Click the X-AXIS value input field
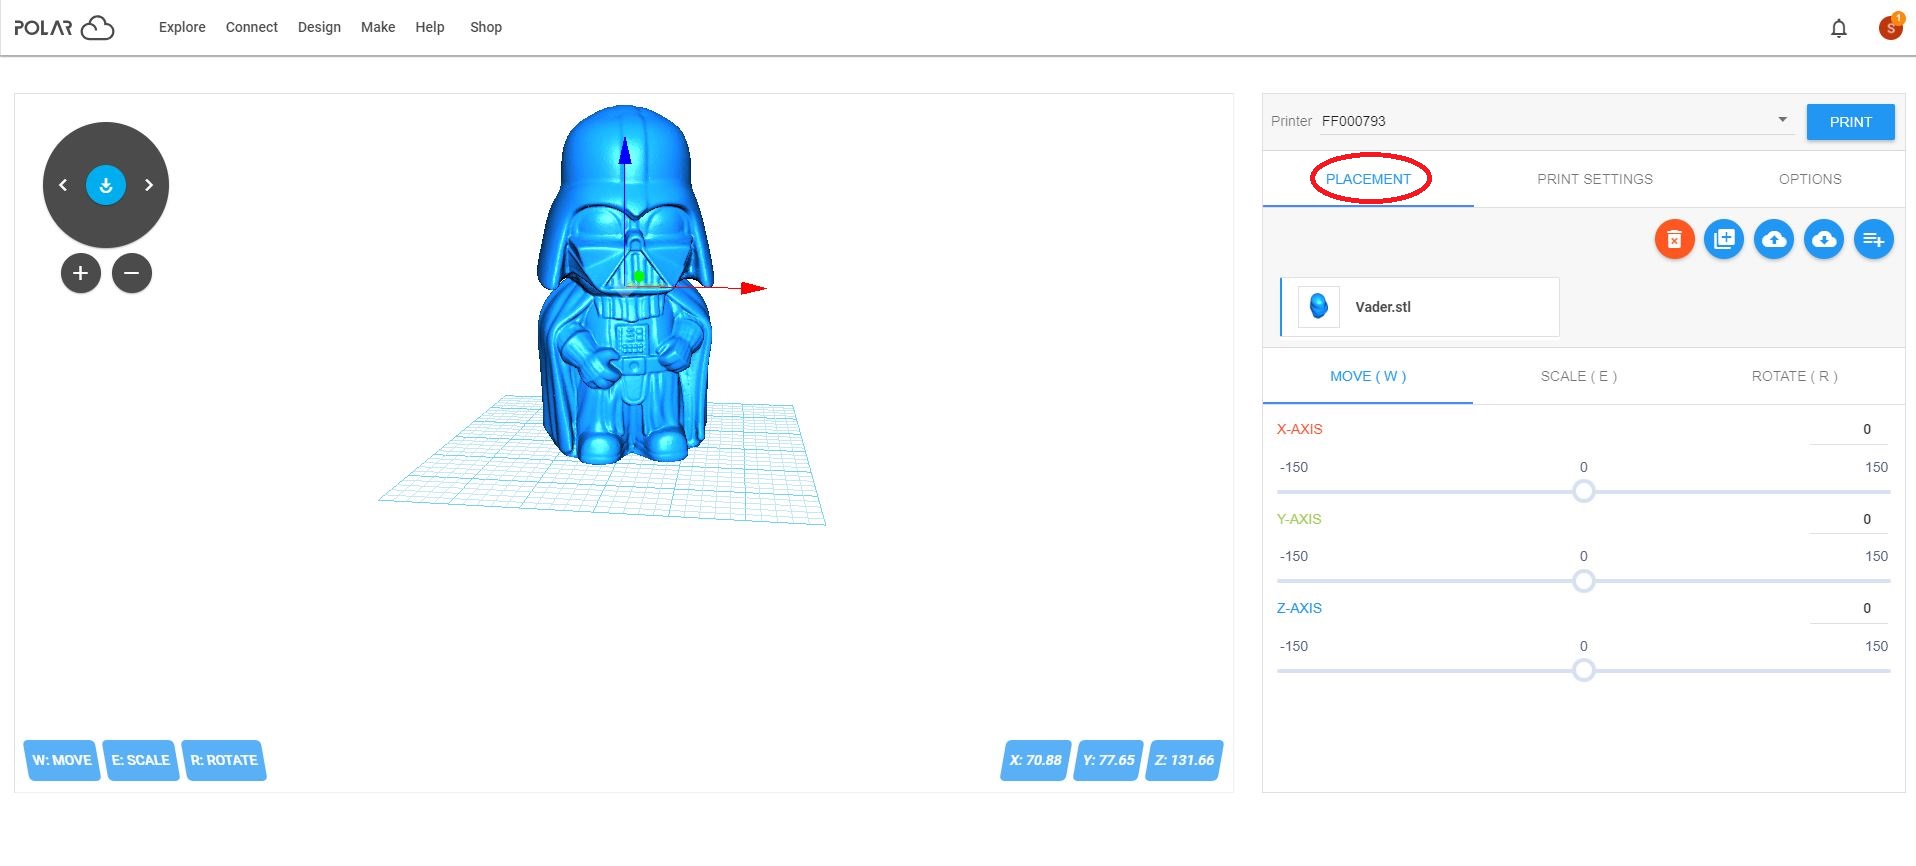 pyautogui.click(x=1848, y=429)
